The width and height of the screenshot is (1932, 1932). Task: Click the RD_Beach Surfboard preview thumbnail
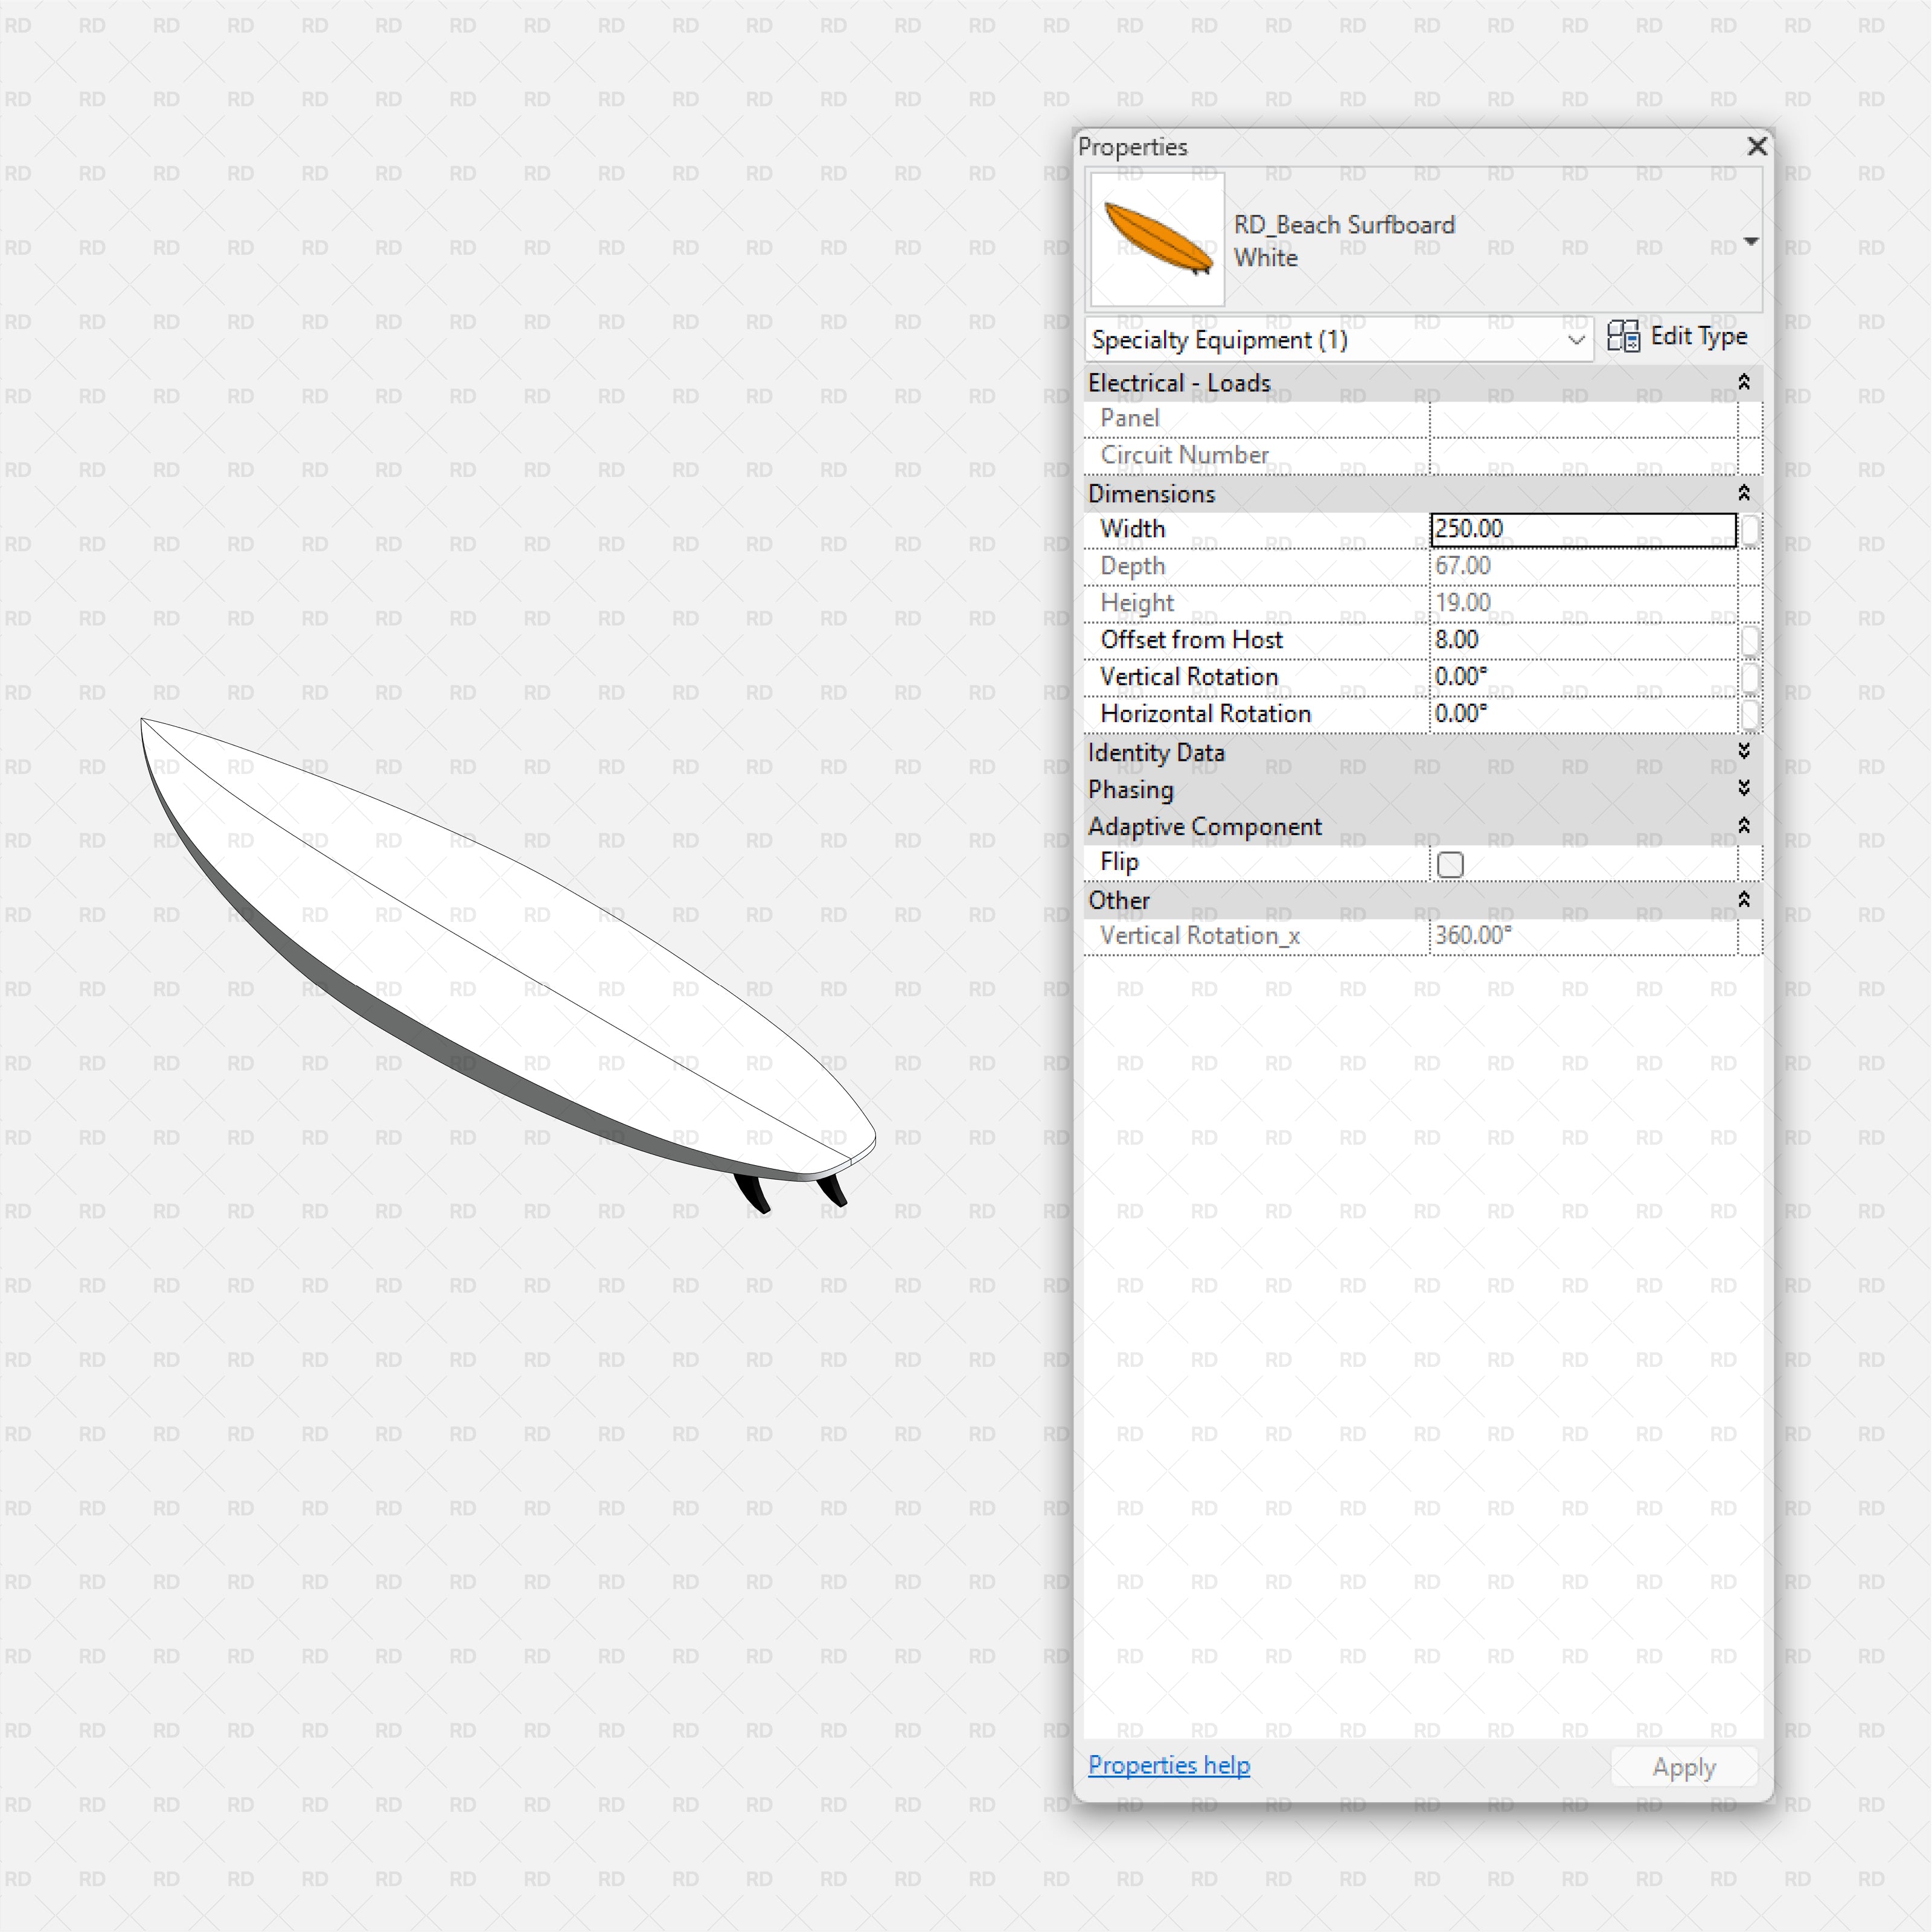(1156, 240)
